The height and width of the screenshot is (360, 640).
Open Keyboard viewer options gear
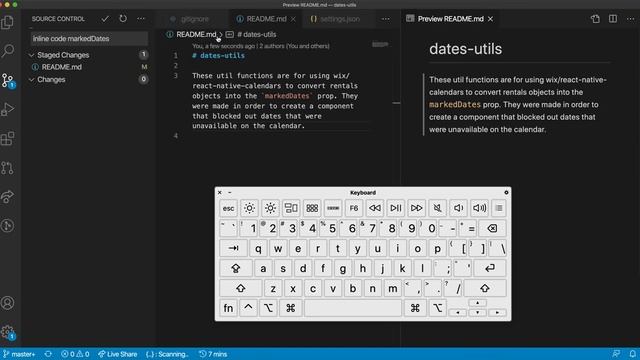(506, 192)
